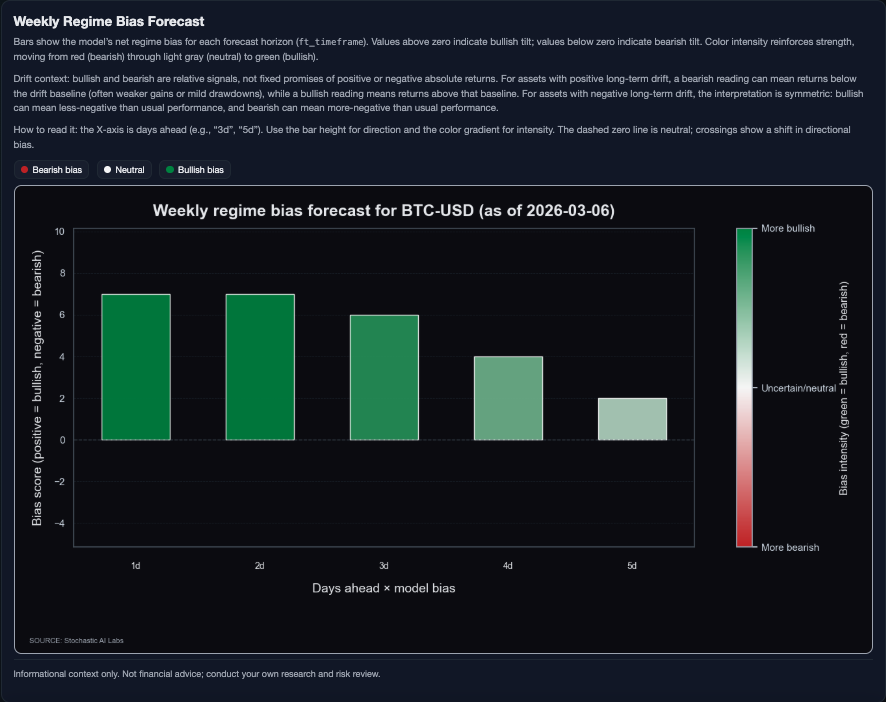Viewport: 886px width, 702px height.
Task: Click the '10' y-axis tick label
Action: (60, 231)
